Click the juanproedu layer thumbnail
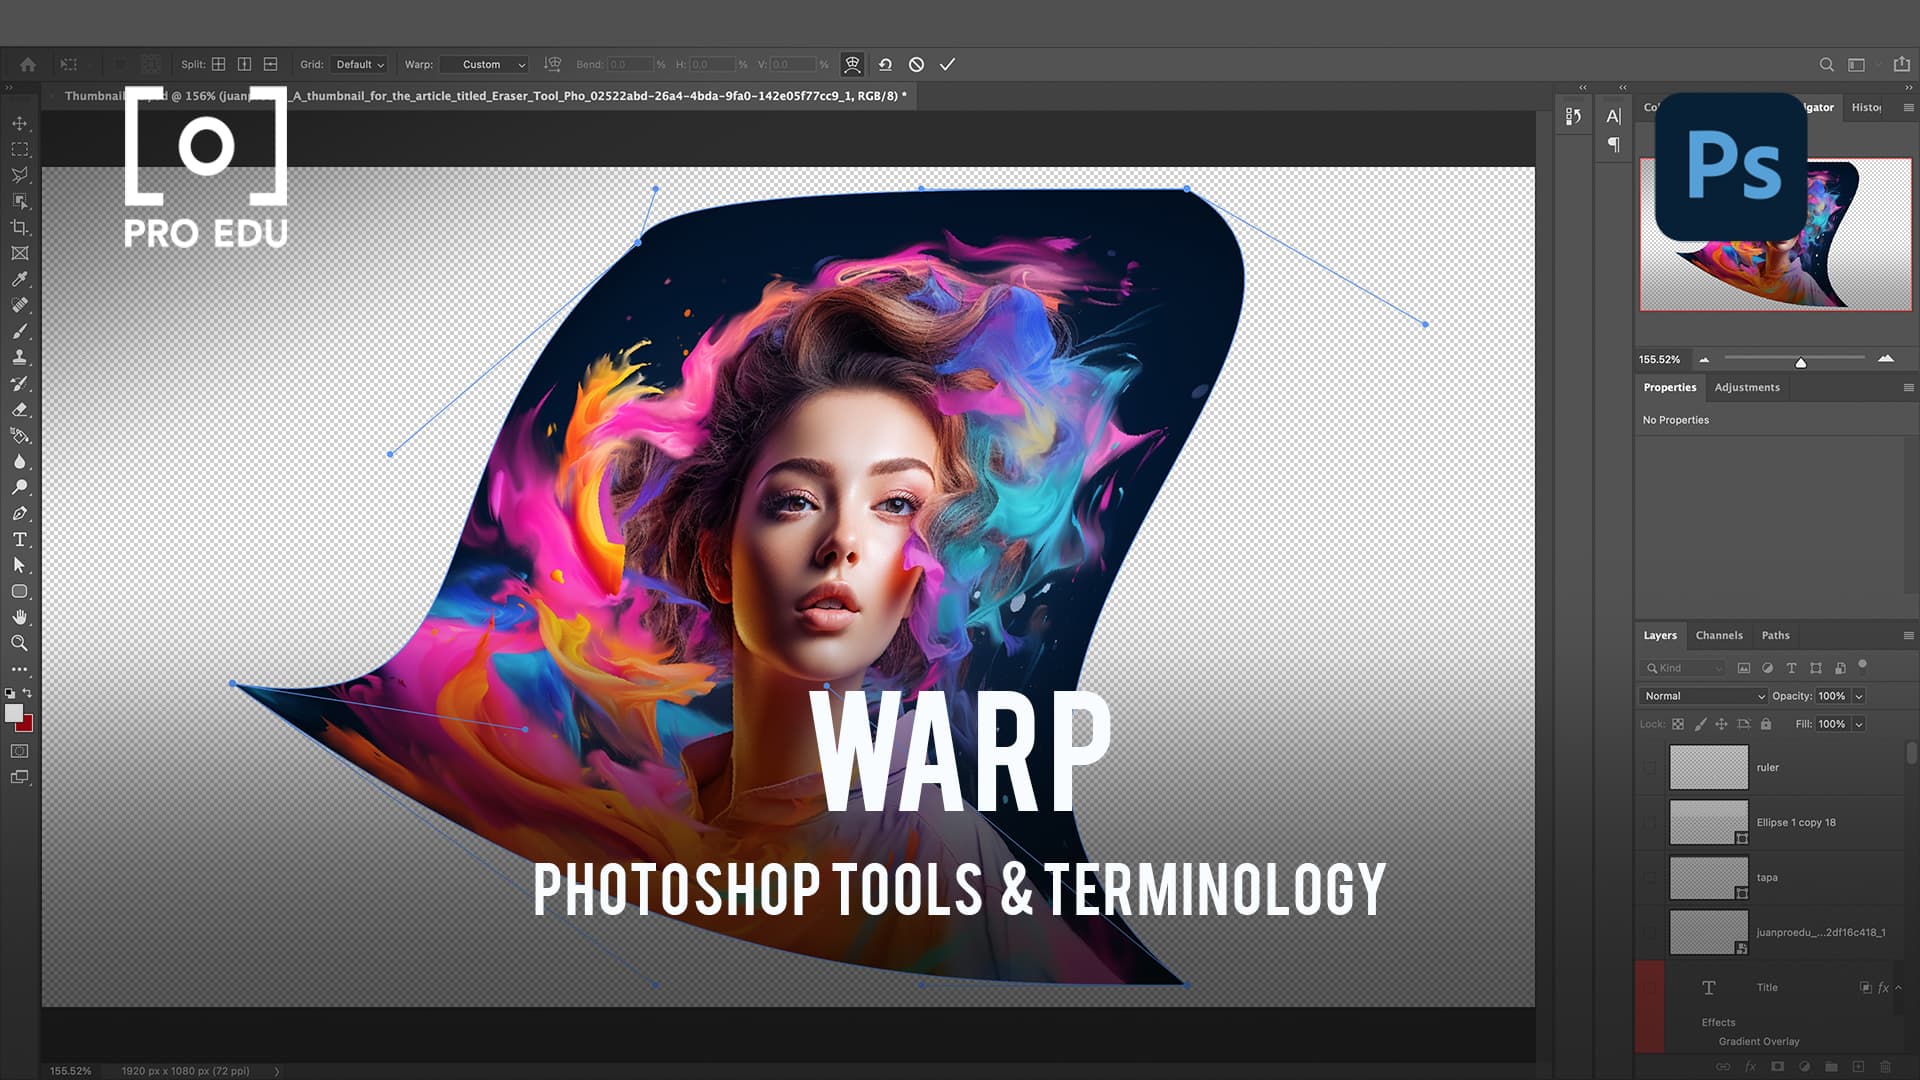Viewport: 1920px width, 1080px height. [x=1709, y=931]
